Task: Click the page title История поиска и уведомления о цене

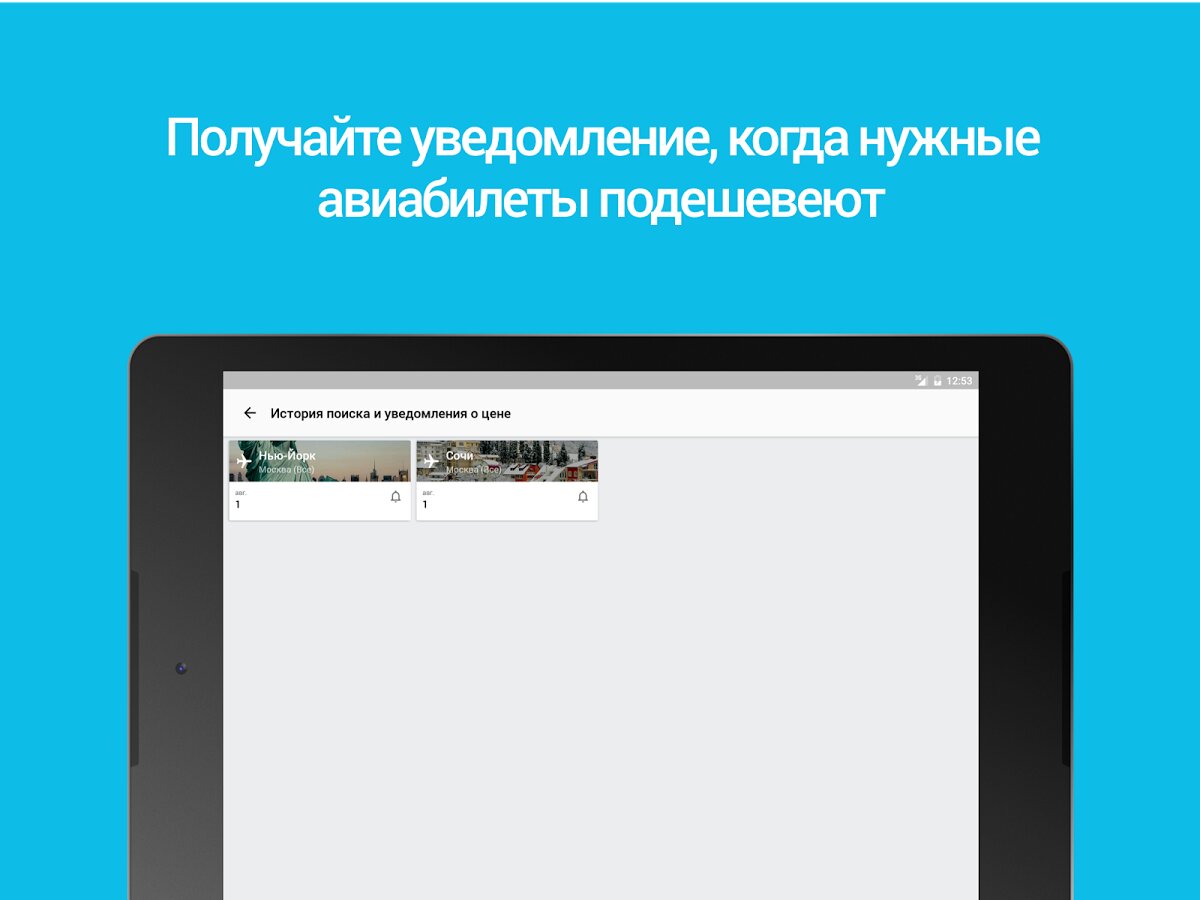Action: (390, 413)
